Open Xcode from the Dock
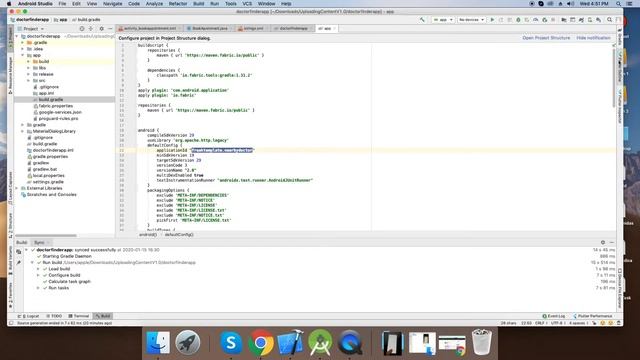This screenshot has width=640, height=360. point(290,342)
